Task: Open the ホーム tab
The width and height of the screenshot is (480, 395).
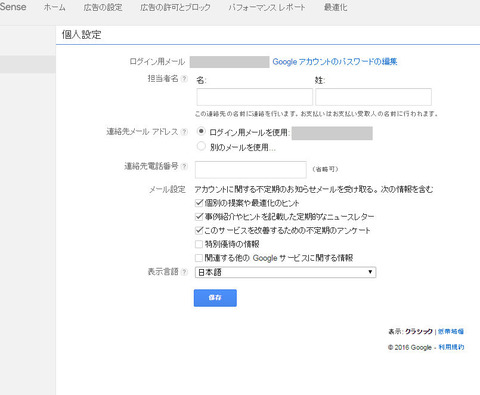Action: click(55, 7)
